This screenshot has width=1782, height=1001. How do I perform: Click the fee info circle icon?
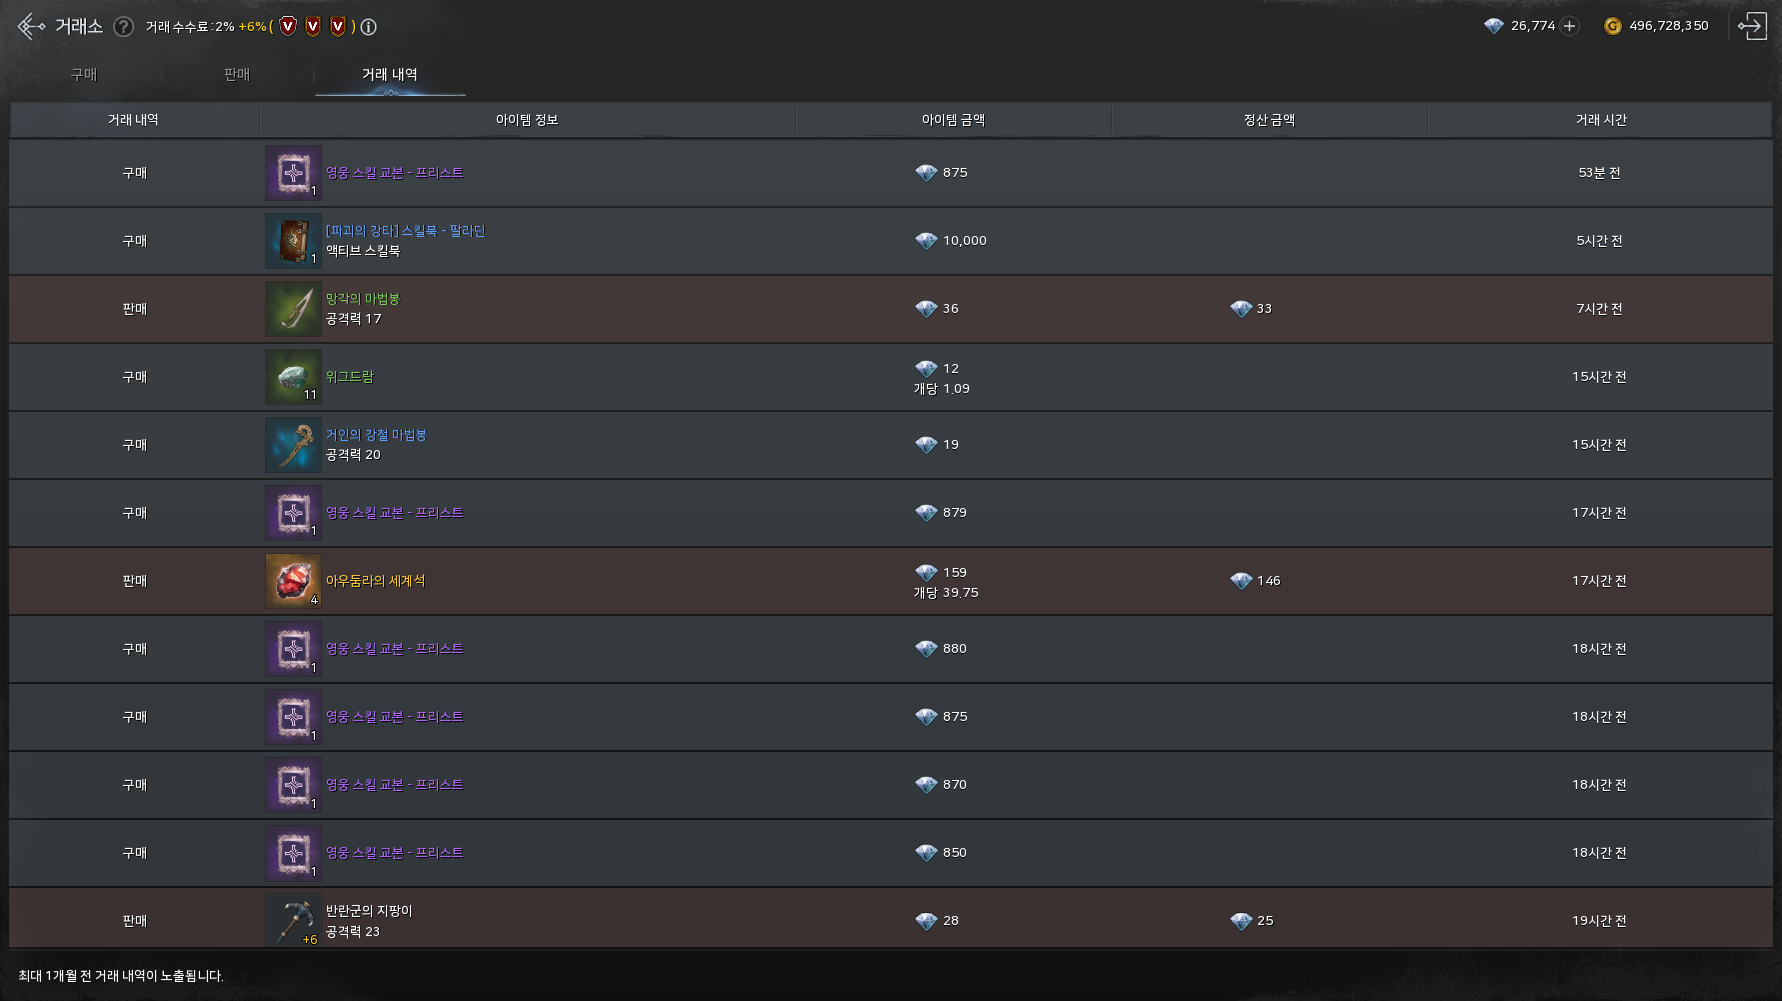point(369,27)
